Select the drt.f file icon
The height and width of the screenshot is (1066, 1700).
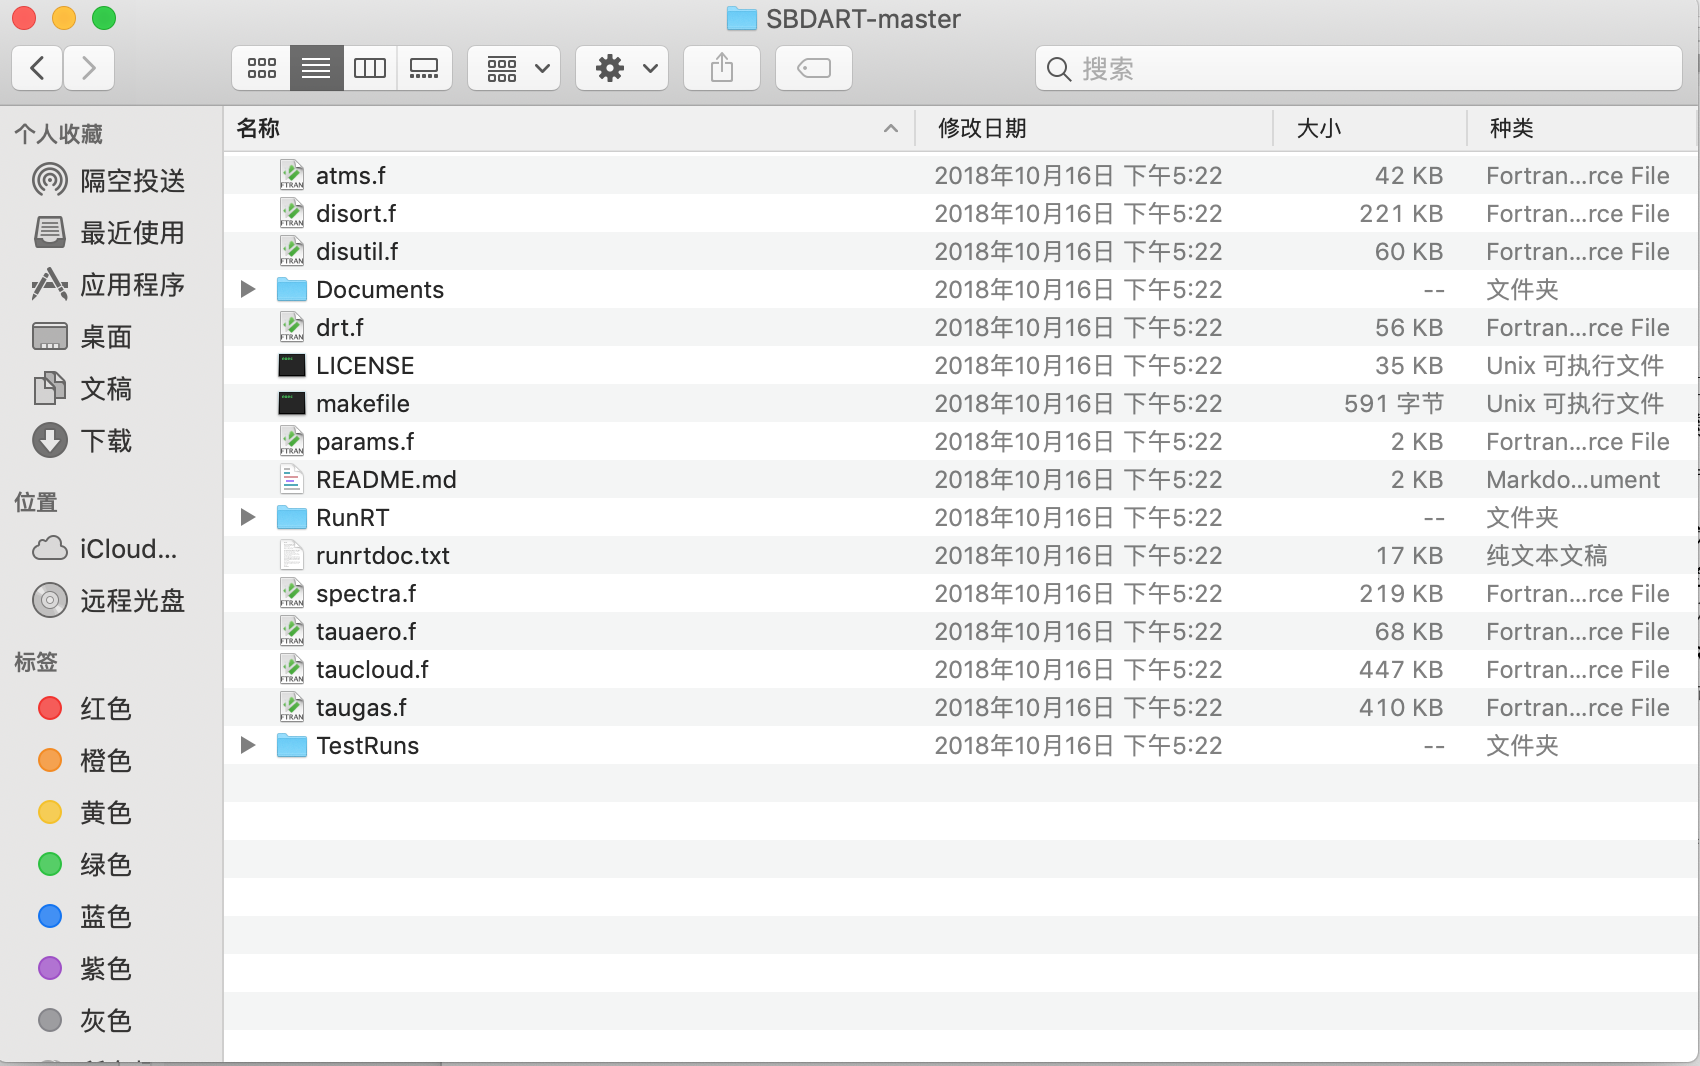click(292, 327)
